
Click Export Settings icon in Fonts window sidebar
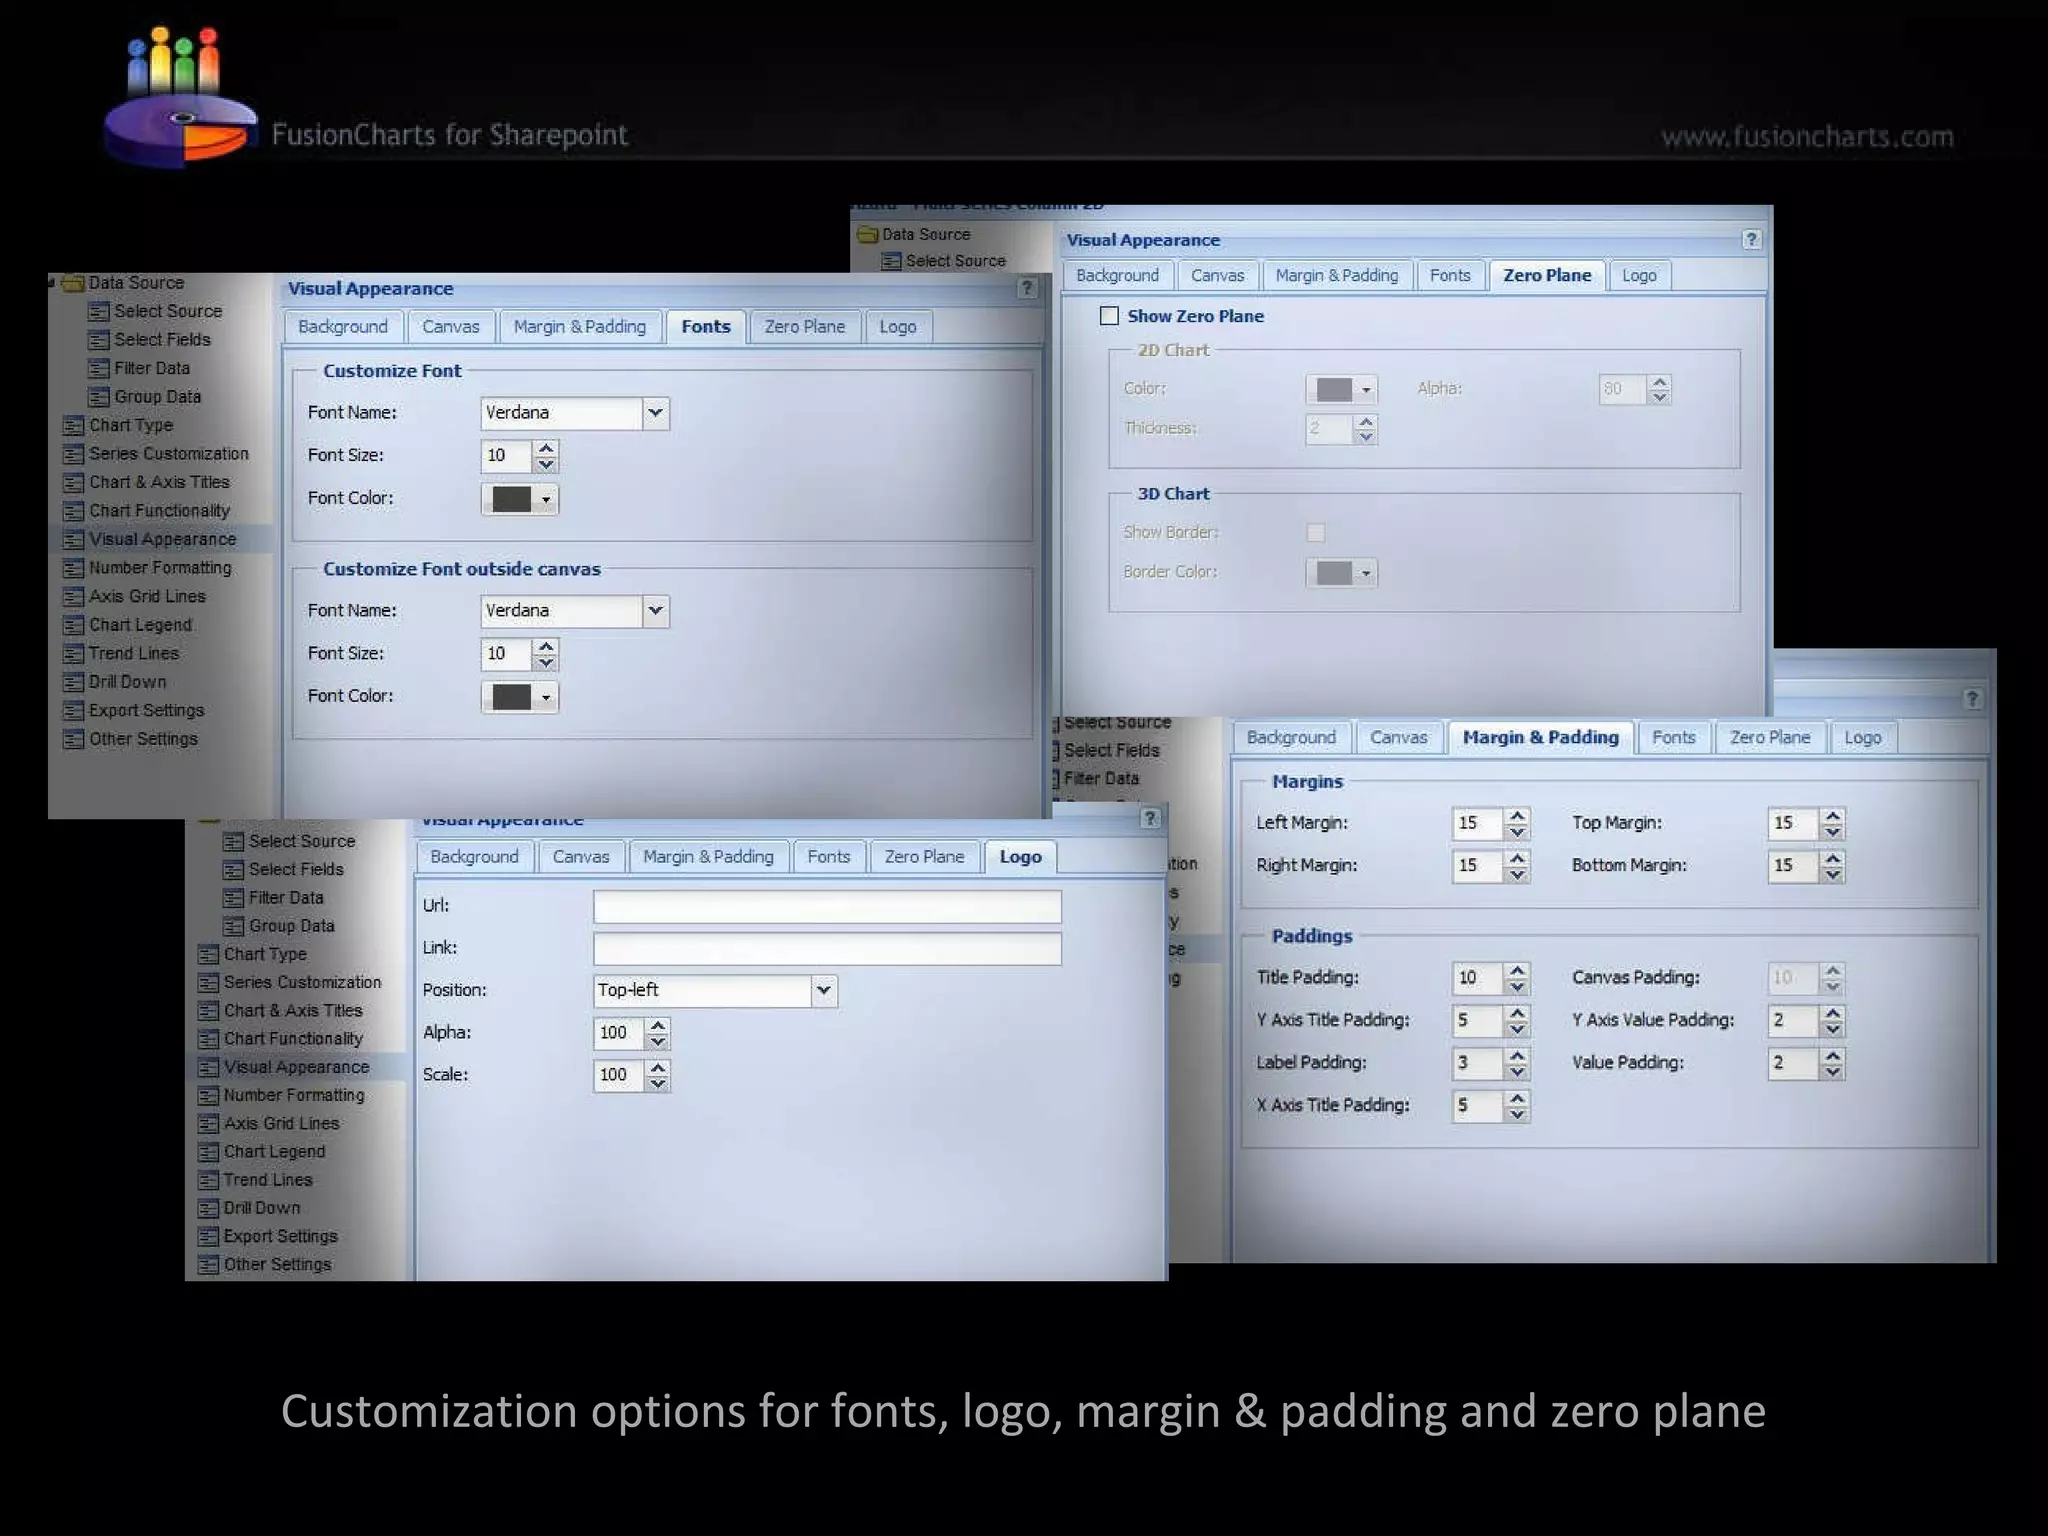(x=73, y=711)
